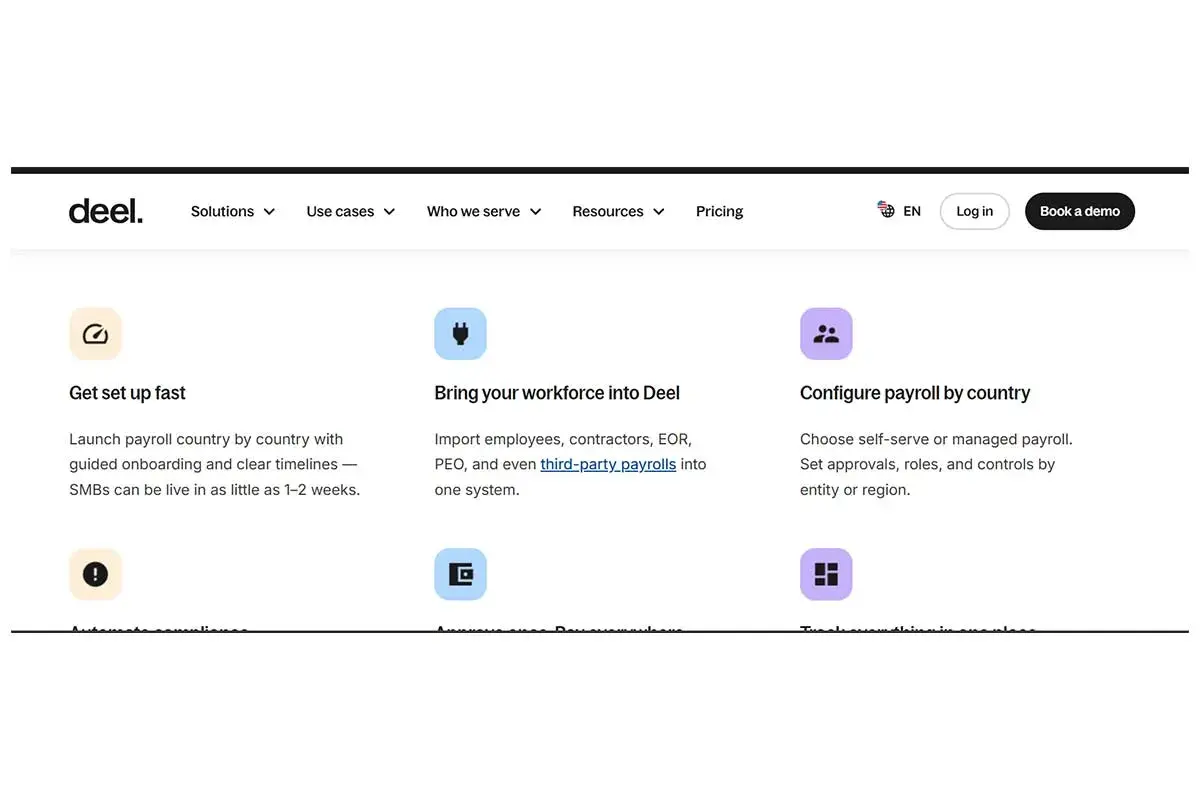Image resolution: width=1200 pixels, height=800 pixels.
Task: Click the Bring your workforce into Deel heading
Action: [x=557, y=393]
